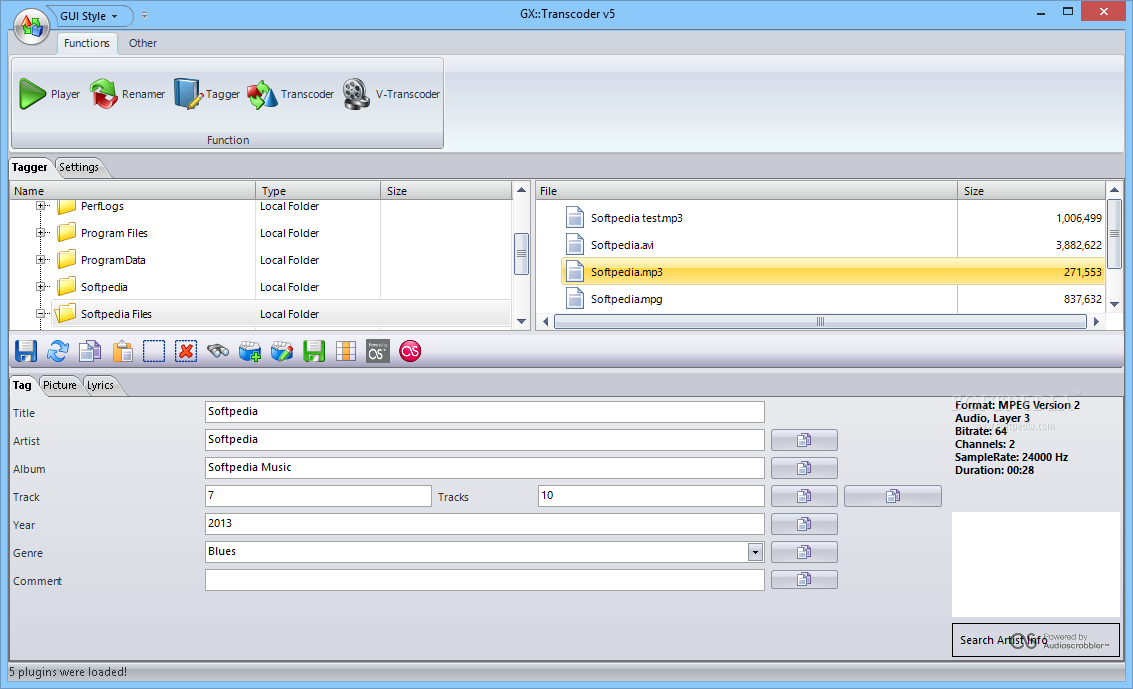Click the orange table grid icon
Viewport: 1133px width, 689px height.
coord(345,352)
